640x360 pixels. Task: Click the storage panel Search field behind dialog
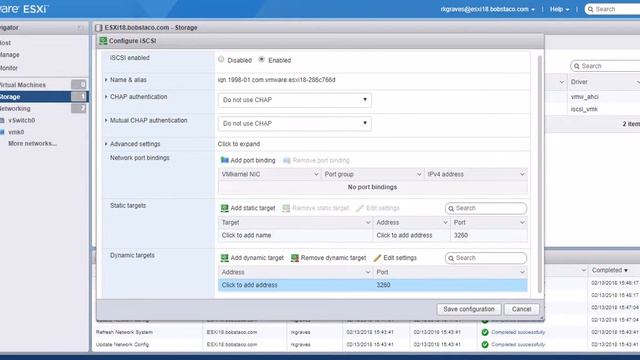[x=605, y=66]
